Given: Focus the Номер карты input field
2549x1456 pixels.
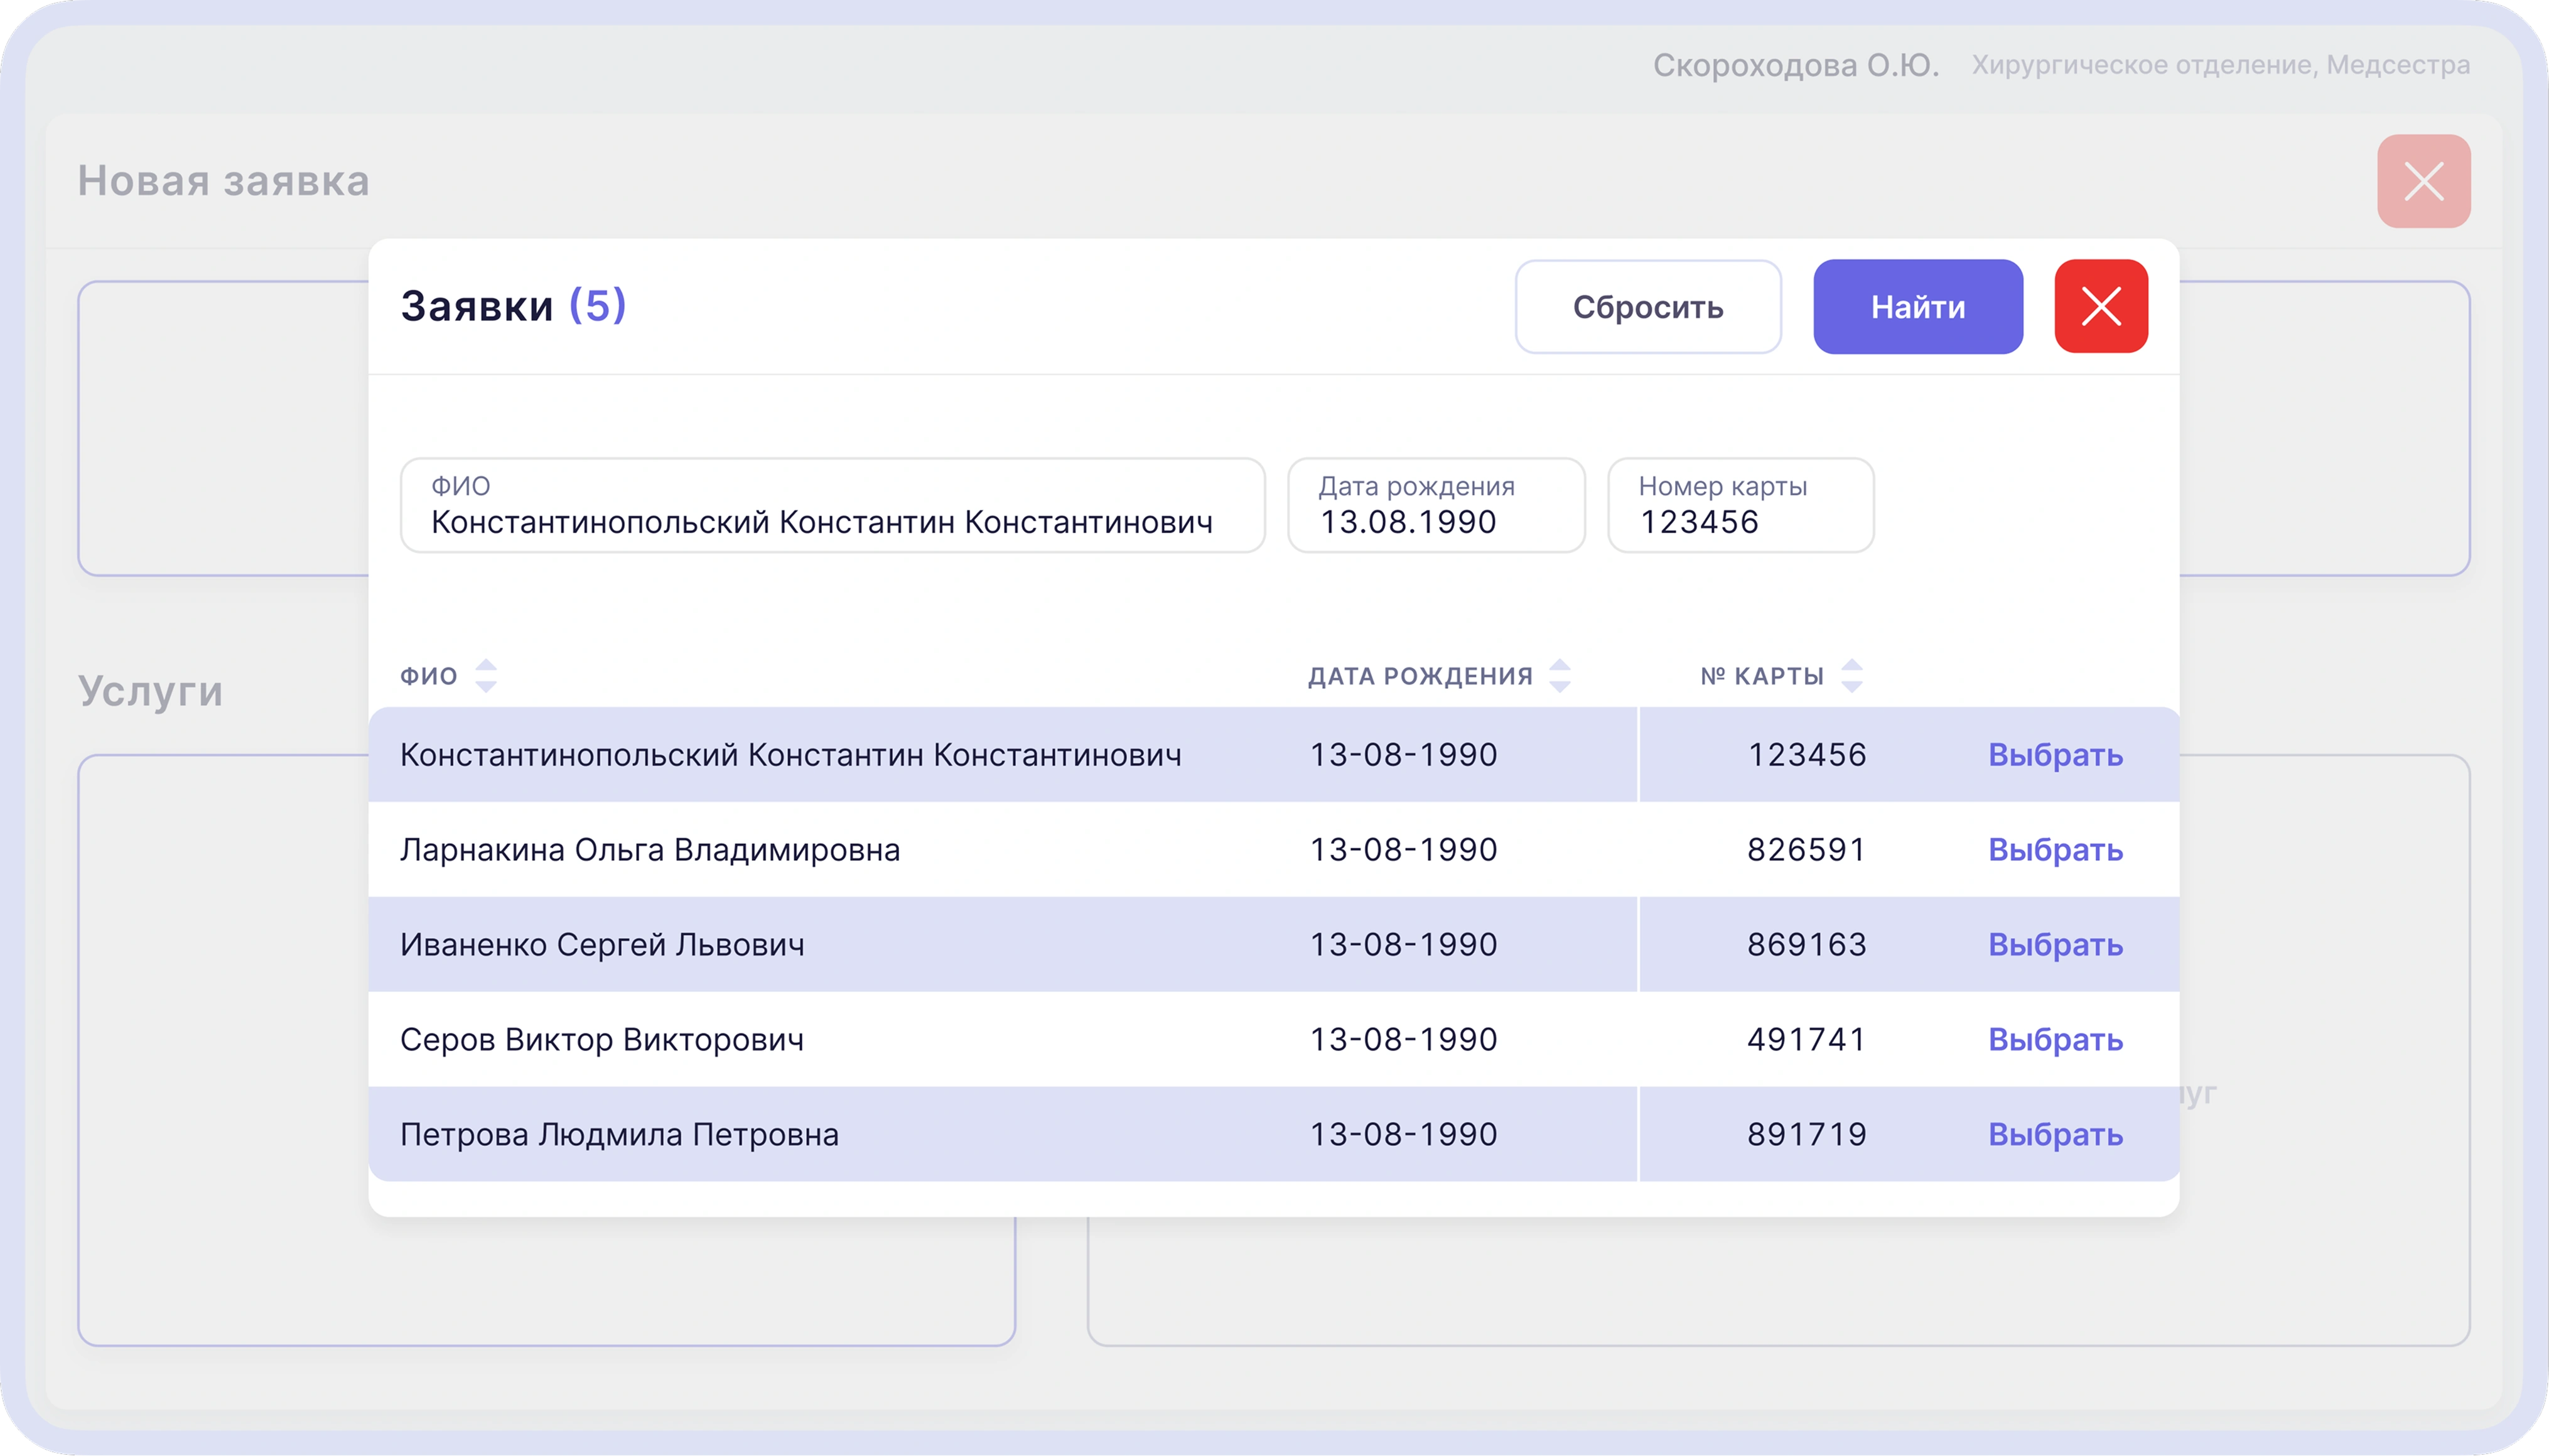Looking at the screenshot, I should (1741, 505).
